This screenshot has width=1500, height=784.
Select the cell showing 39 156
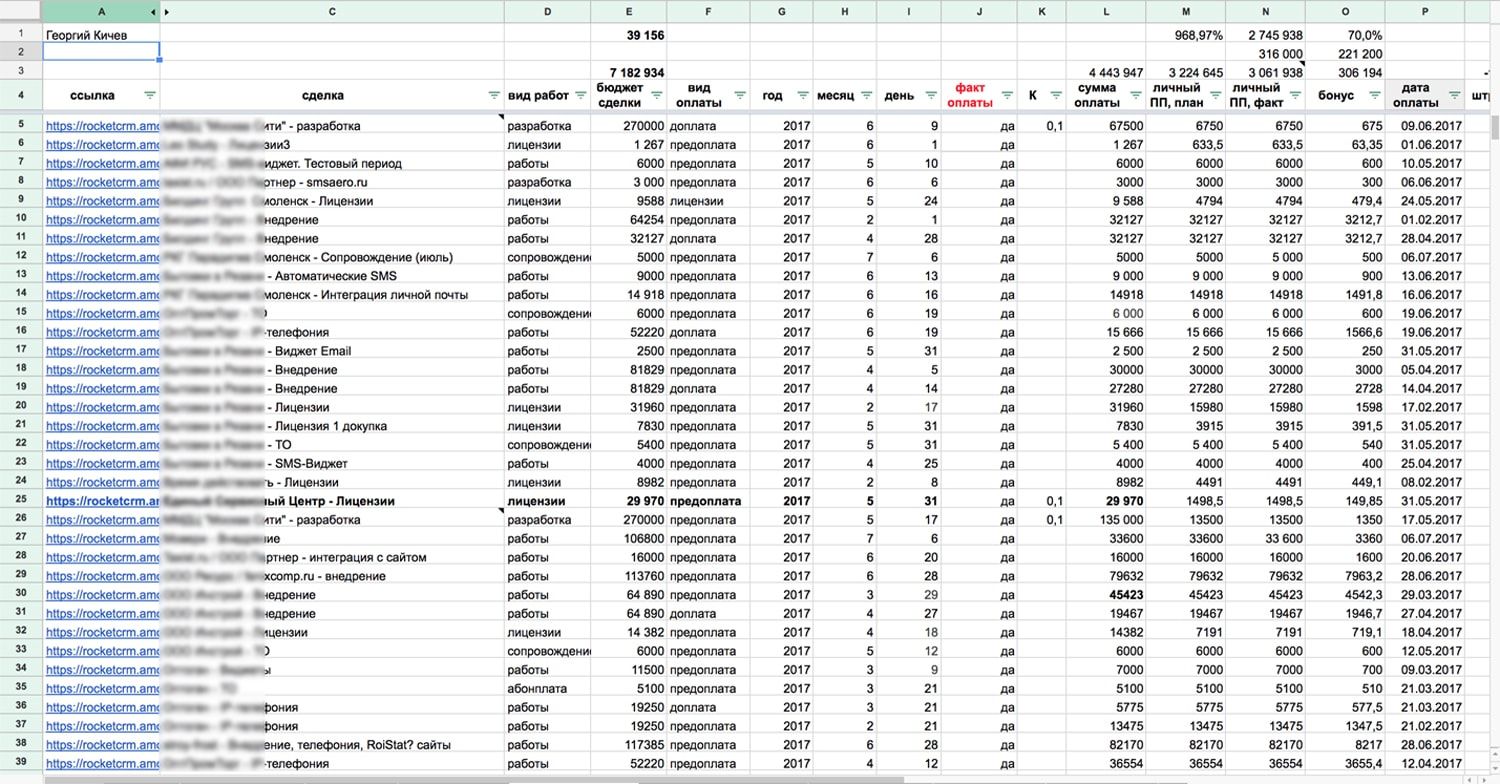tap(628, 34)
